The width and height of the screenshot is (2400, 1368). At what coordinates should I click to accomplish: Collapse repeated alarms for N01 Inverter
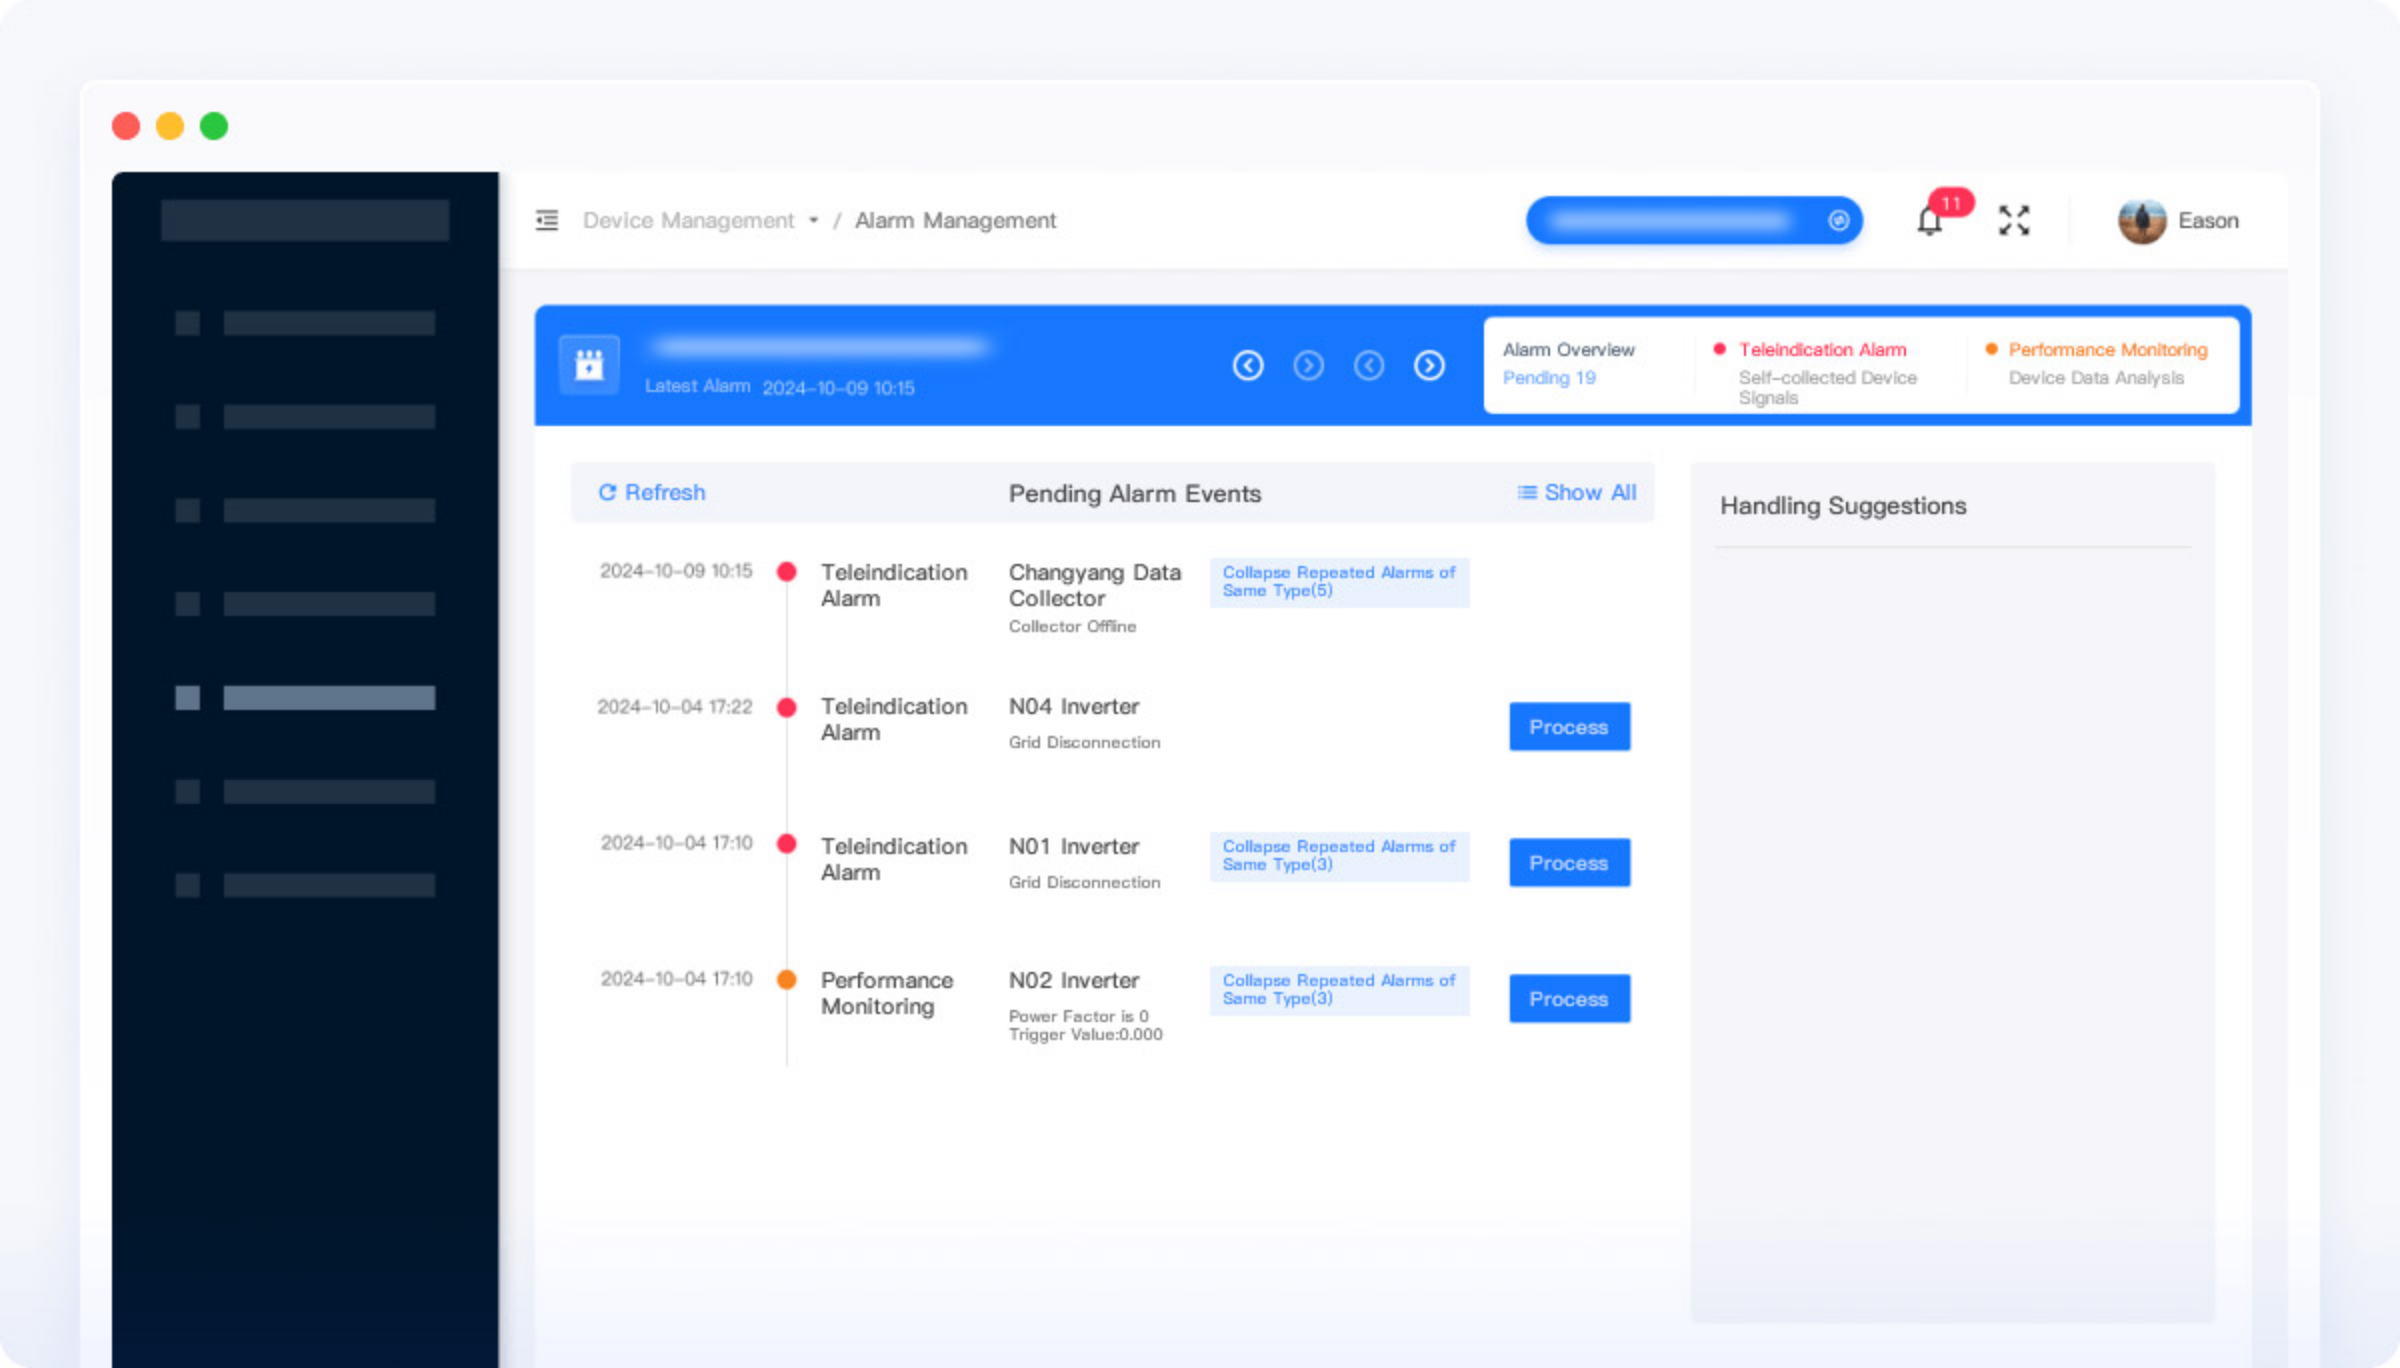(1338, 856)
